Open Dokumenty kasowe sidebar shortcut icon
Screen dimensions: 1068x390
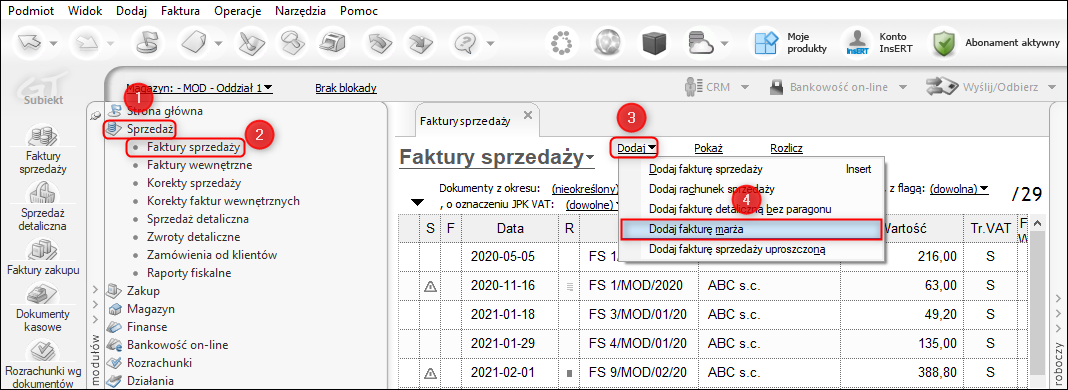point(43,295)
